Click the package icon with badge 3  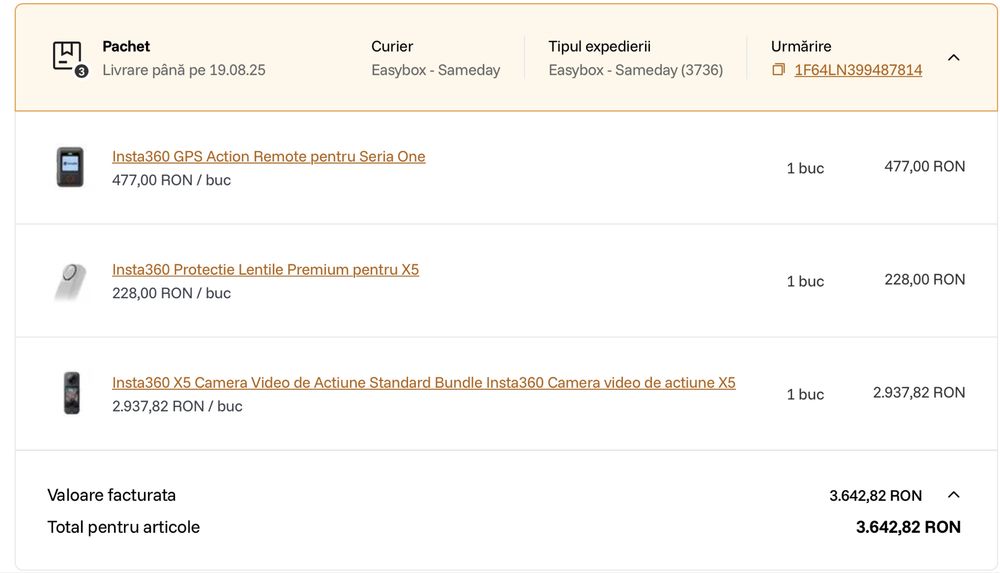(69, 58)
